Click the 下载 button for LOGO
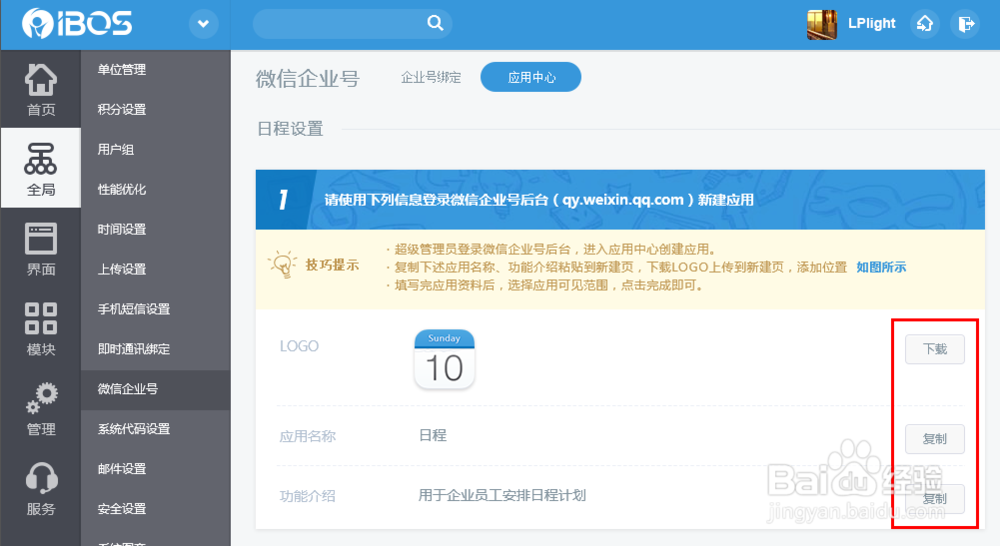 click(935, 349)
